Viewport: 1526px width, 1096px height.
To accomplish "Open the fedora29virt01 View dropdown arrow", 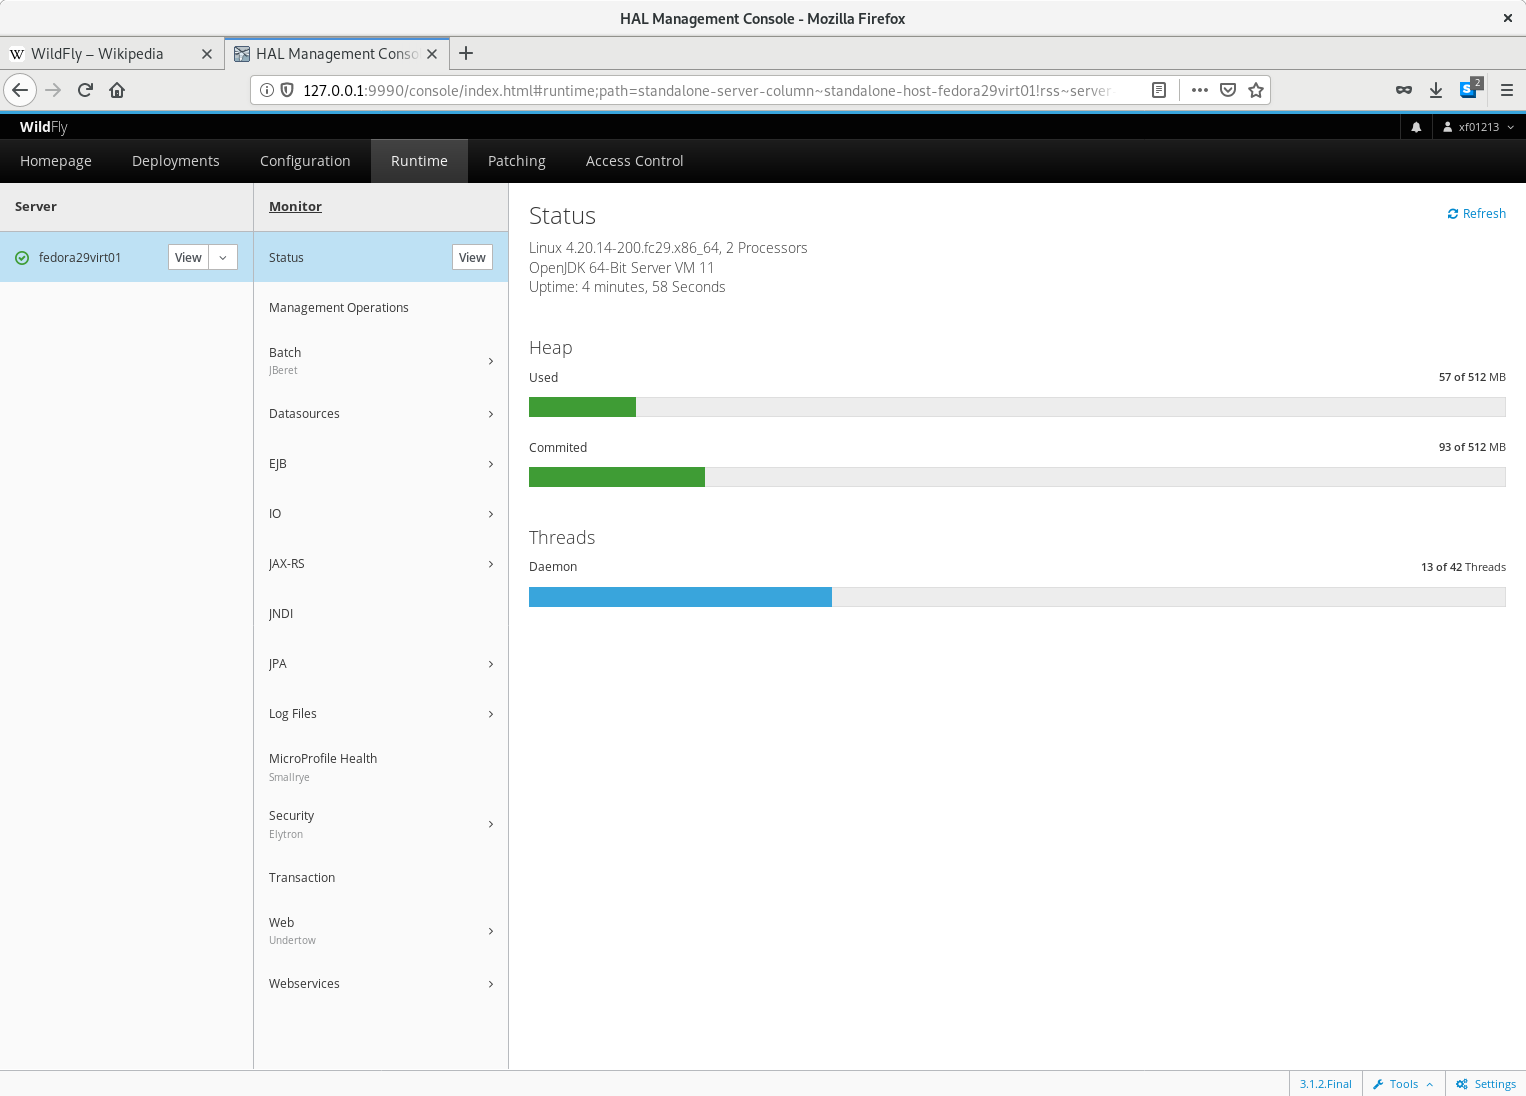I will (223, 258).
